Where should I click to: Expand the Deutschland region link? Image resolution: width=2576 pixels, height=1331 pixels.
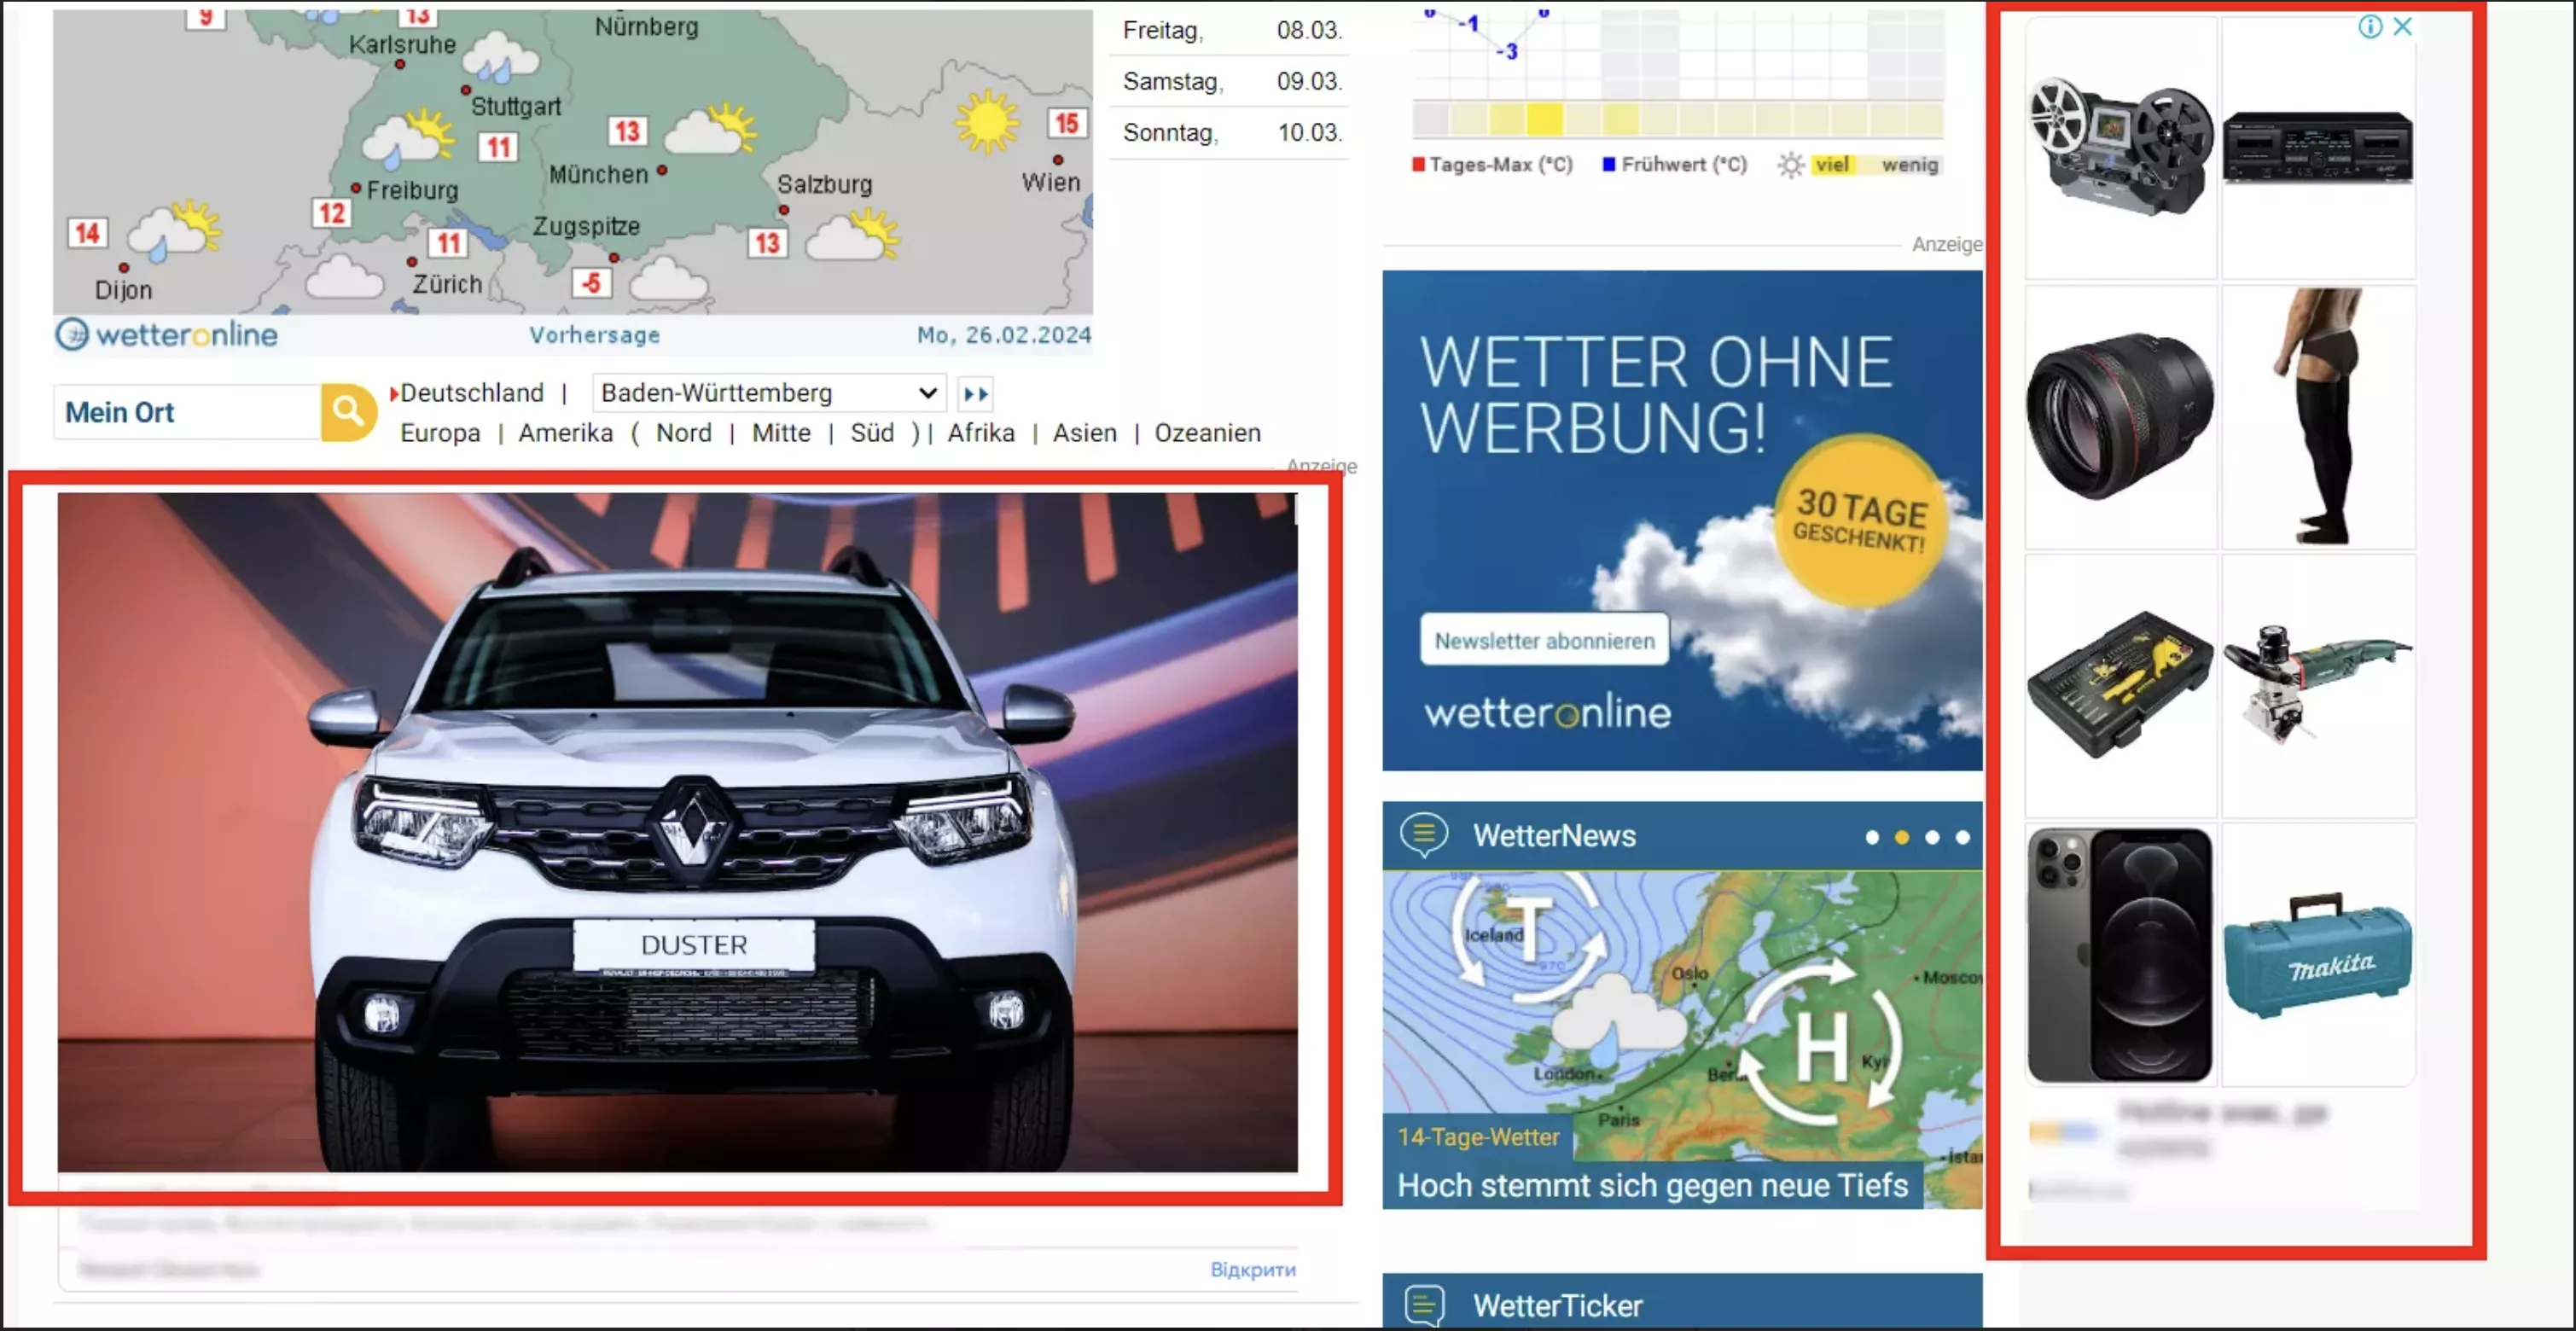point(470,393)
